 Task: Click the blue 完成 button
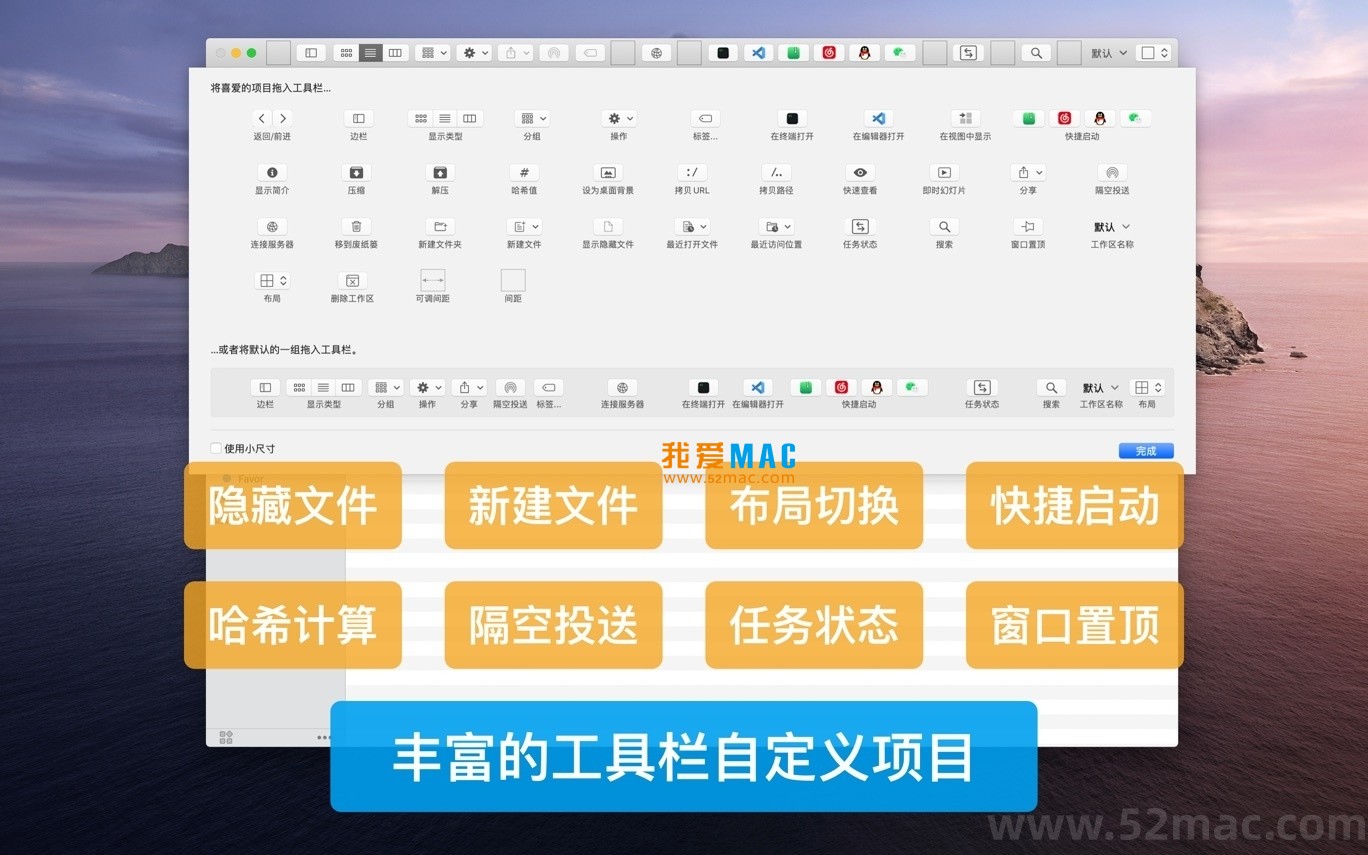pos(1145,450)
